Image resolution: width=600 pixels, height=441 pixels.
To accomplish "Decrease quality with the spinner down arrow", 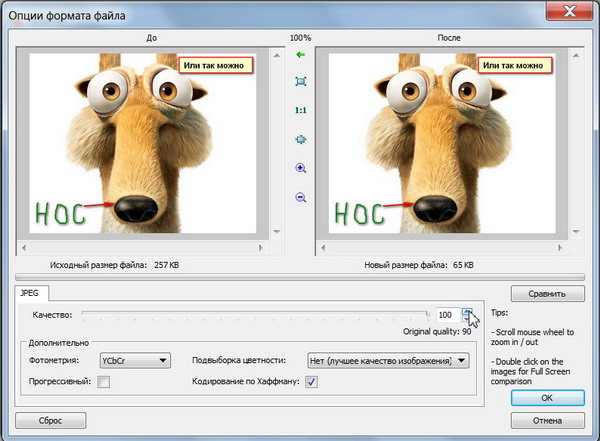I will coord(467,318).
